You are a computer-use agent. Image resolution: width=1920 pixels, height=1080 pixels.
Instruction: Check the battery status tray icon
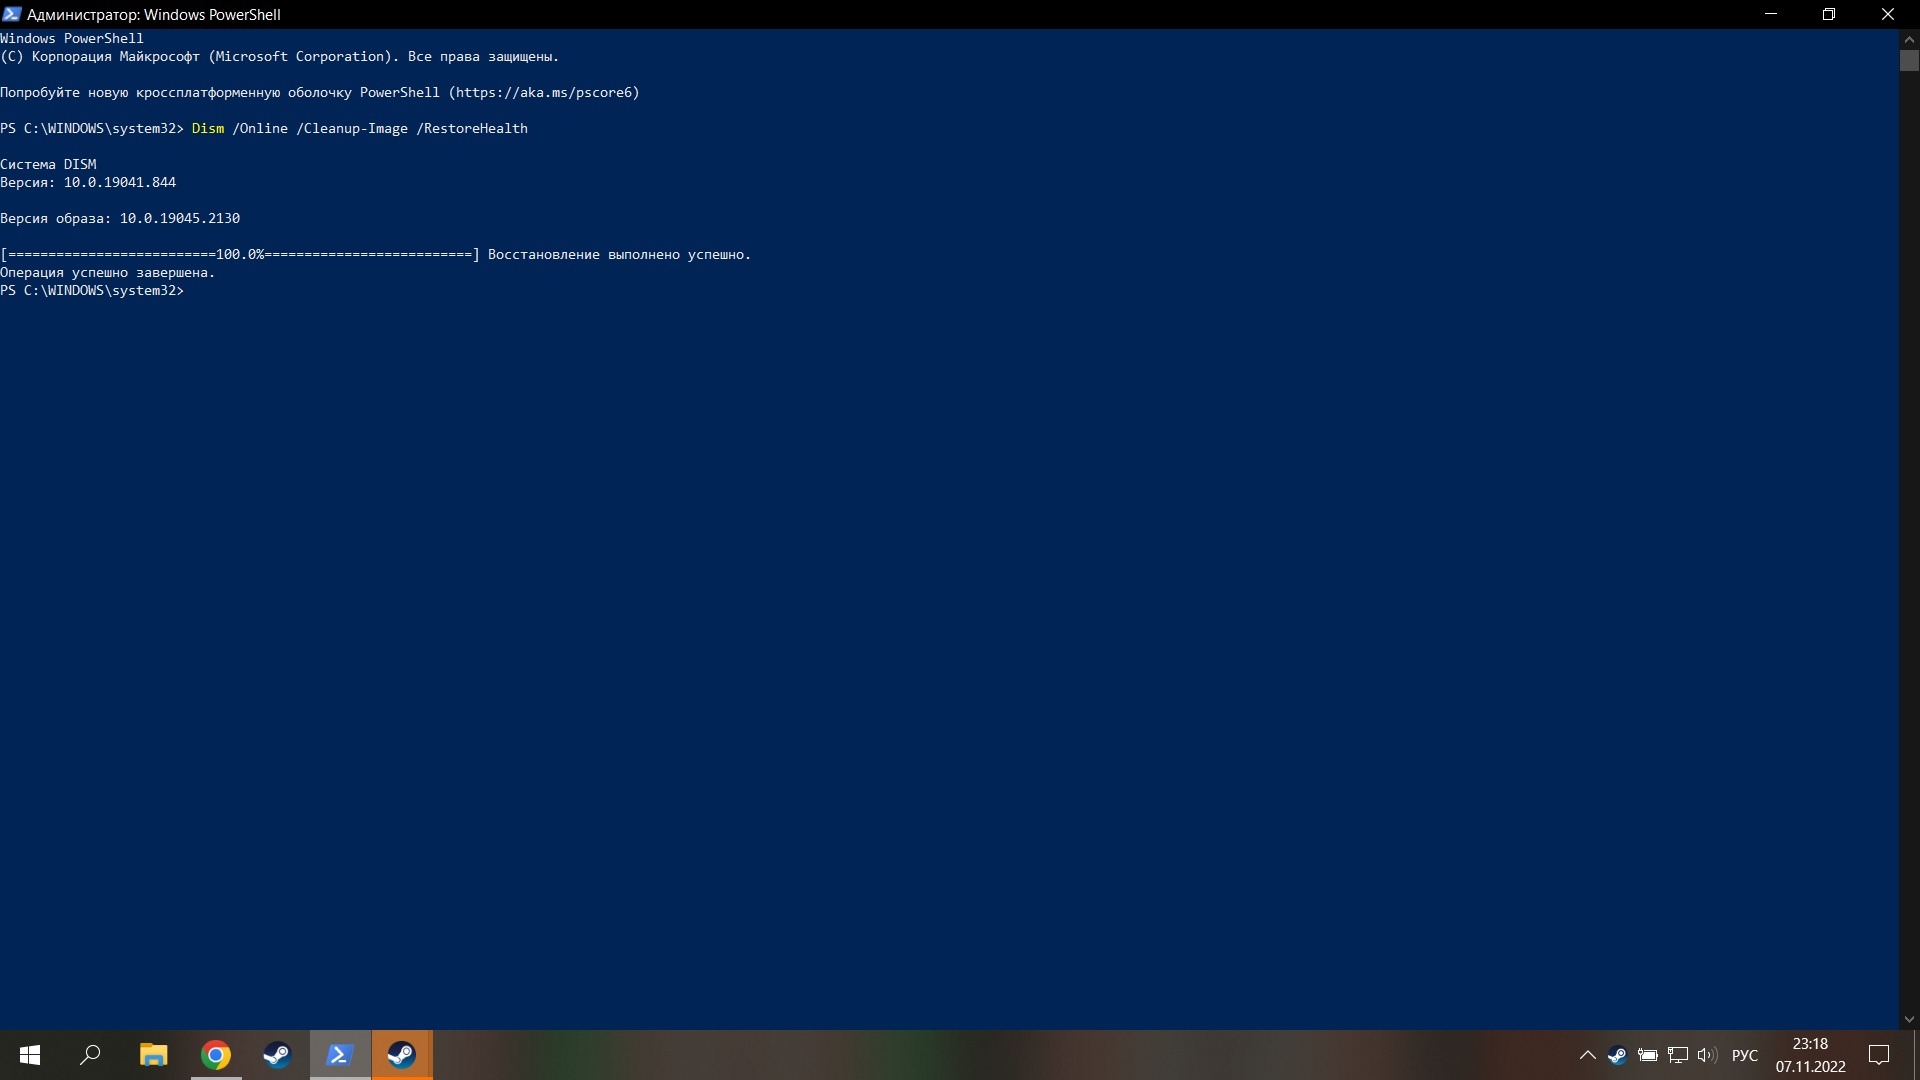1648,1055
